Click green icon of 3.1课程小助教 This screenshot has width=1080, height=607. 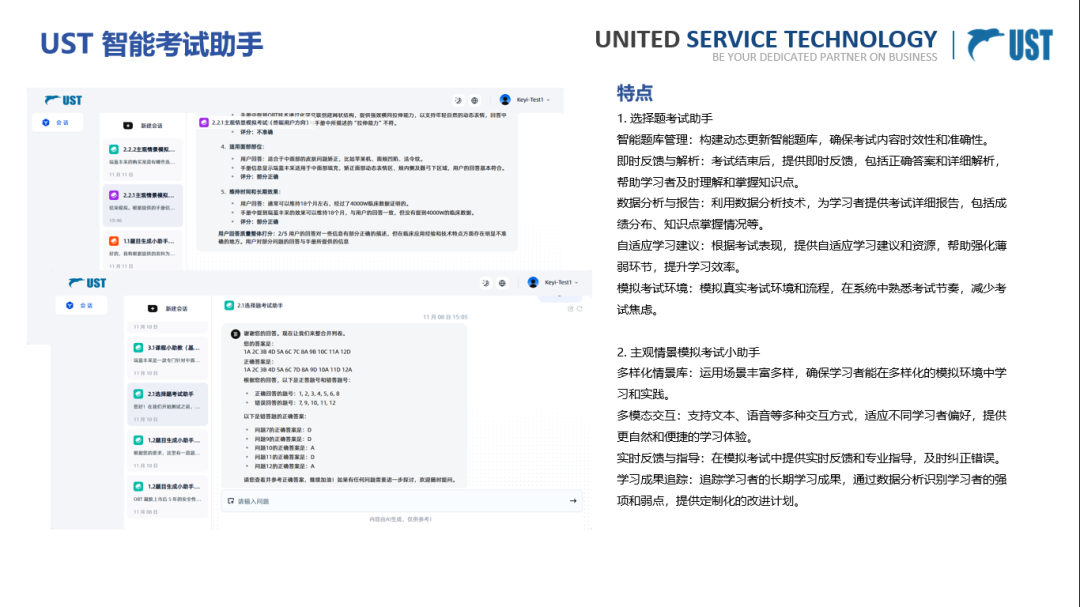pyautogui.click(x=138, y=348)
